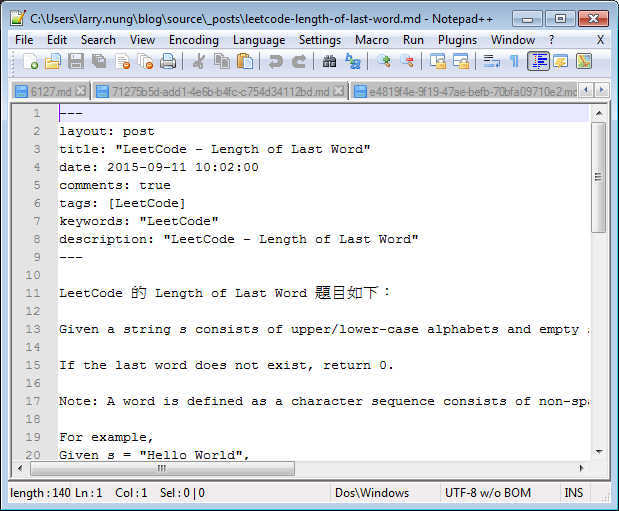Open the Window menu
Screen dimensions: 619x511
click(512, 40)
